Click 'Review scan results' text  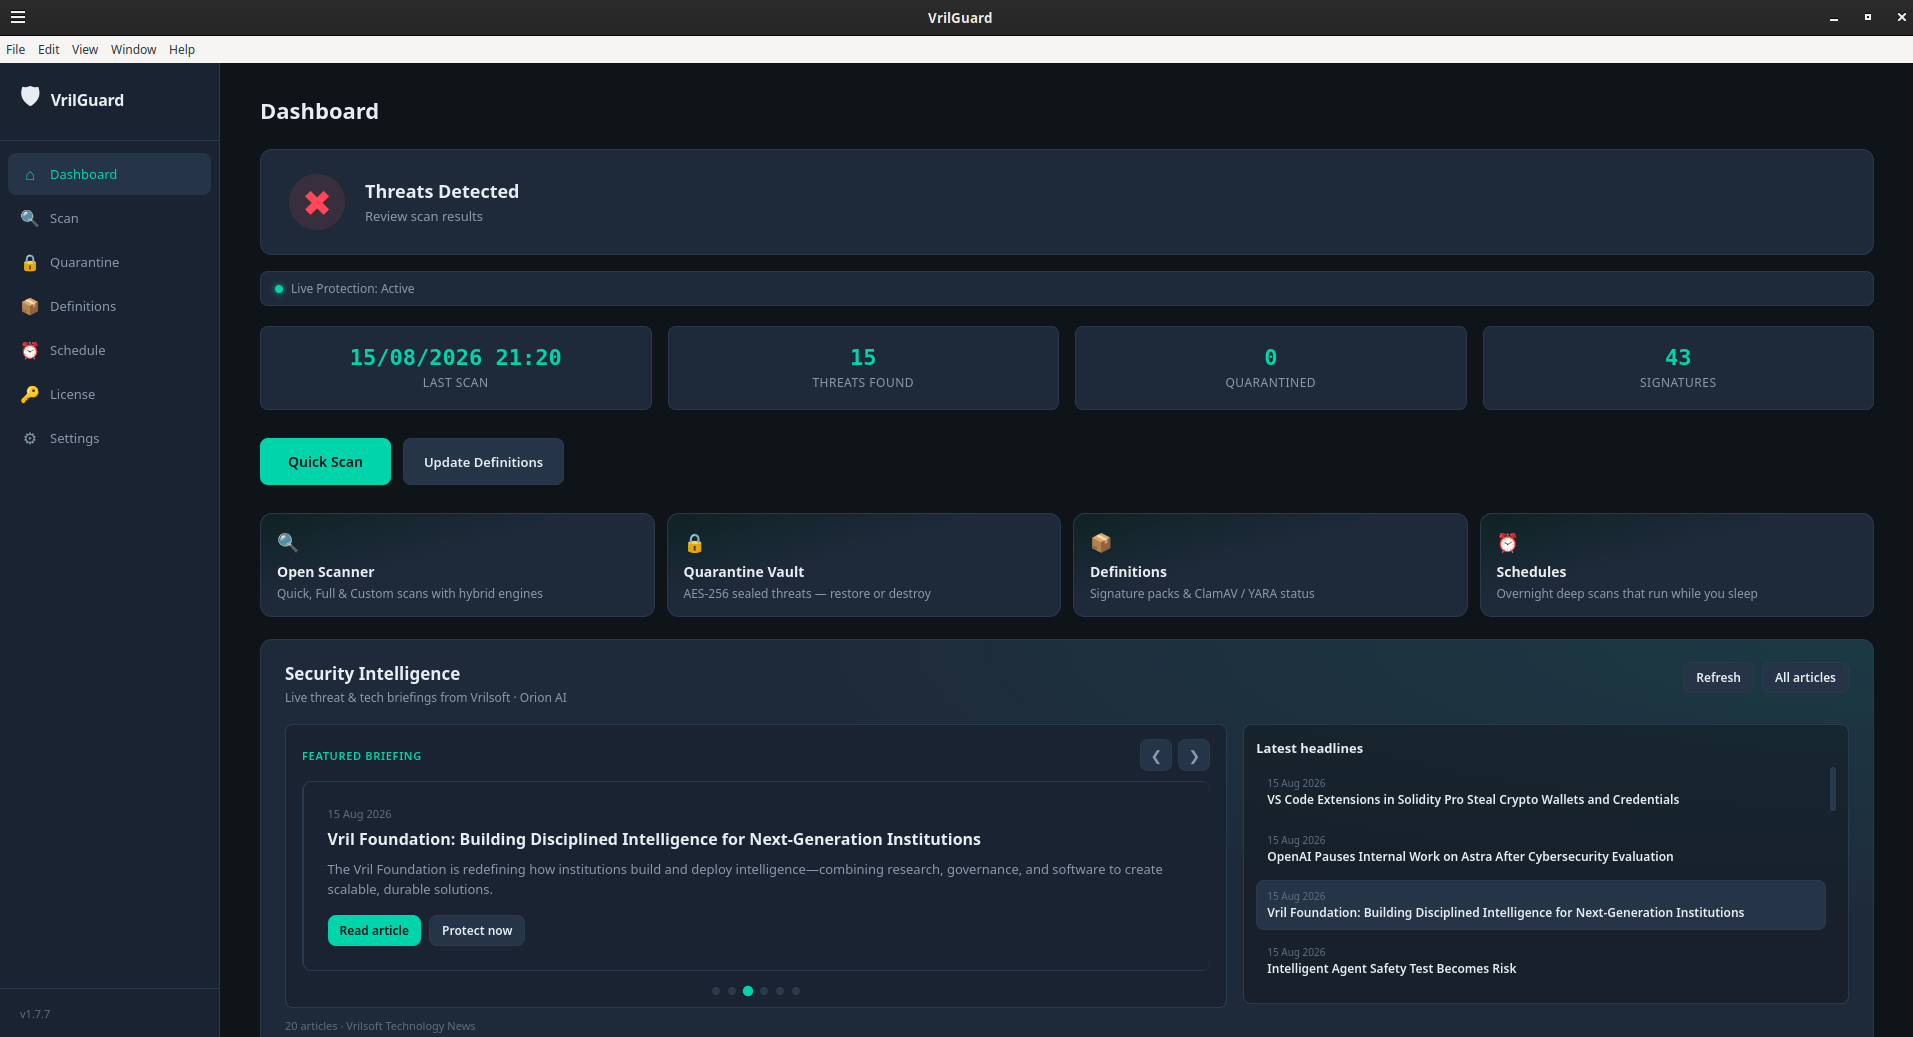click(424, 217)
